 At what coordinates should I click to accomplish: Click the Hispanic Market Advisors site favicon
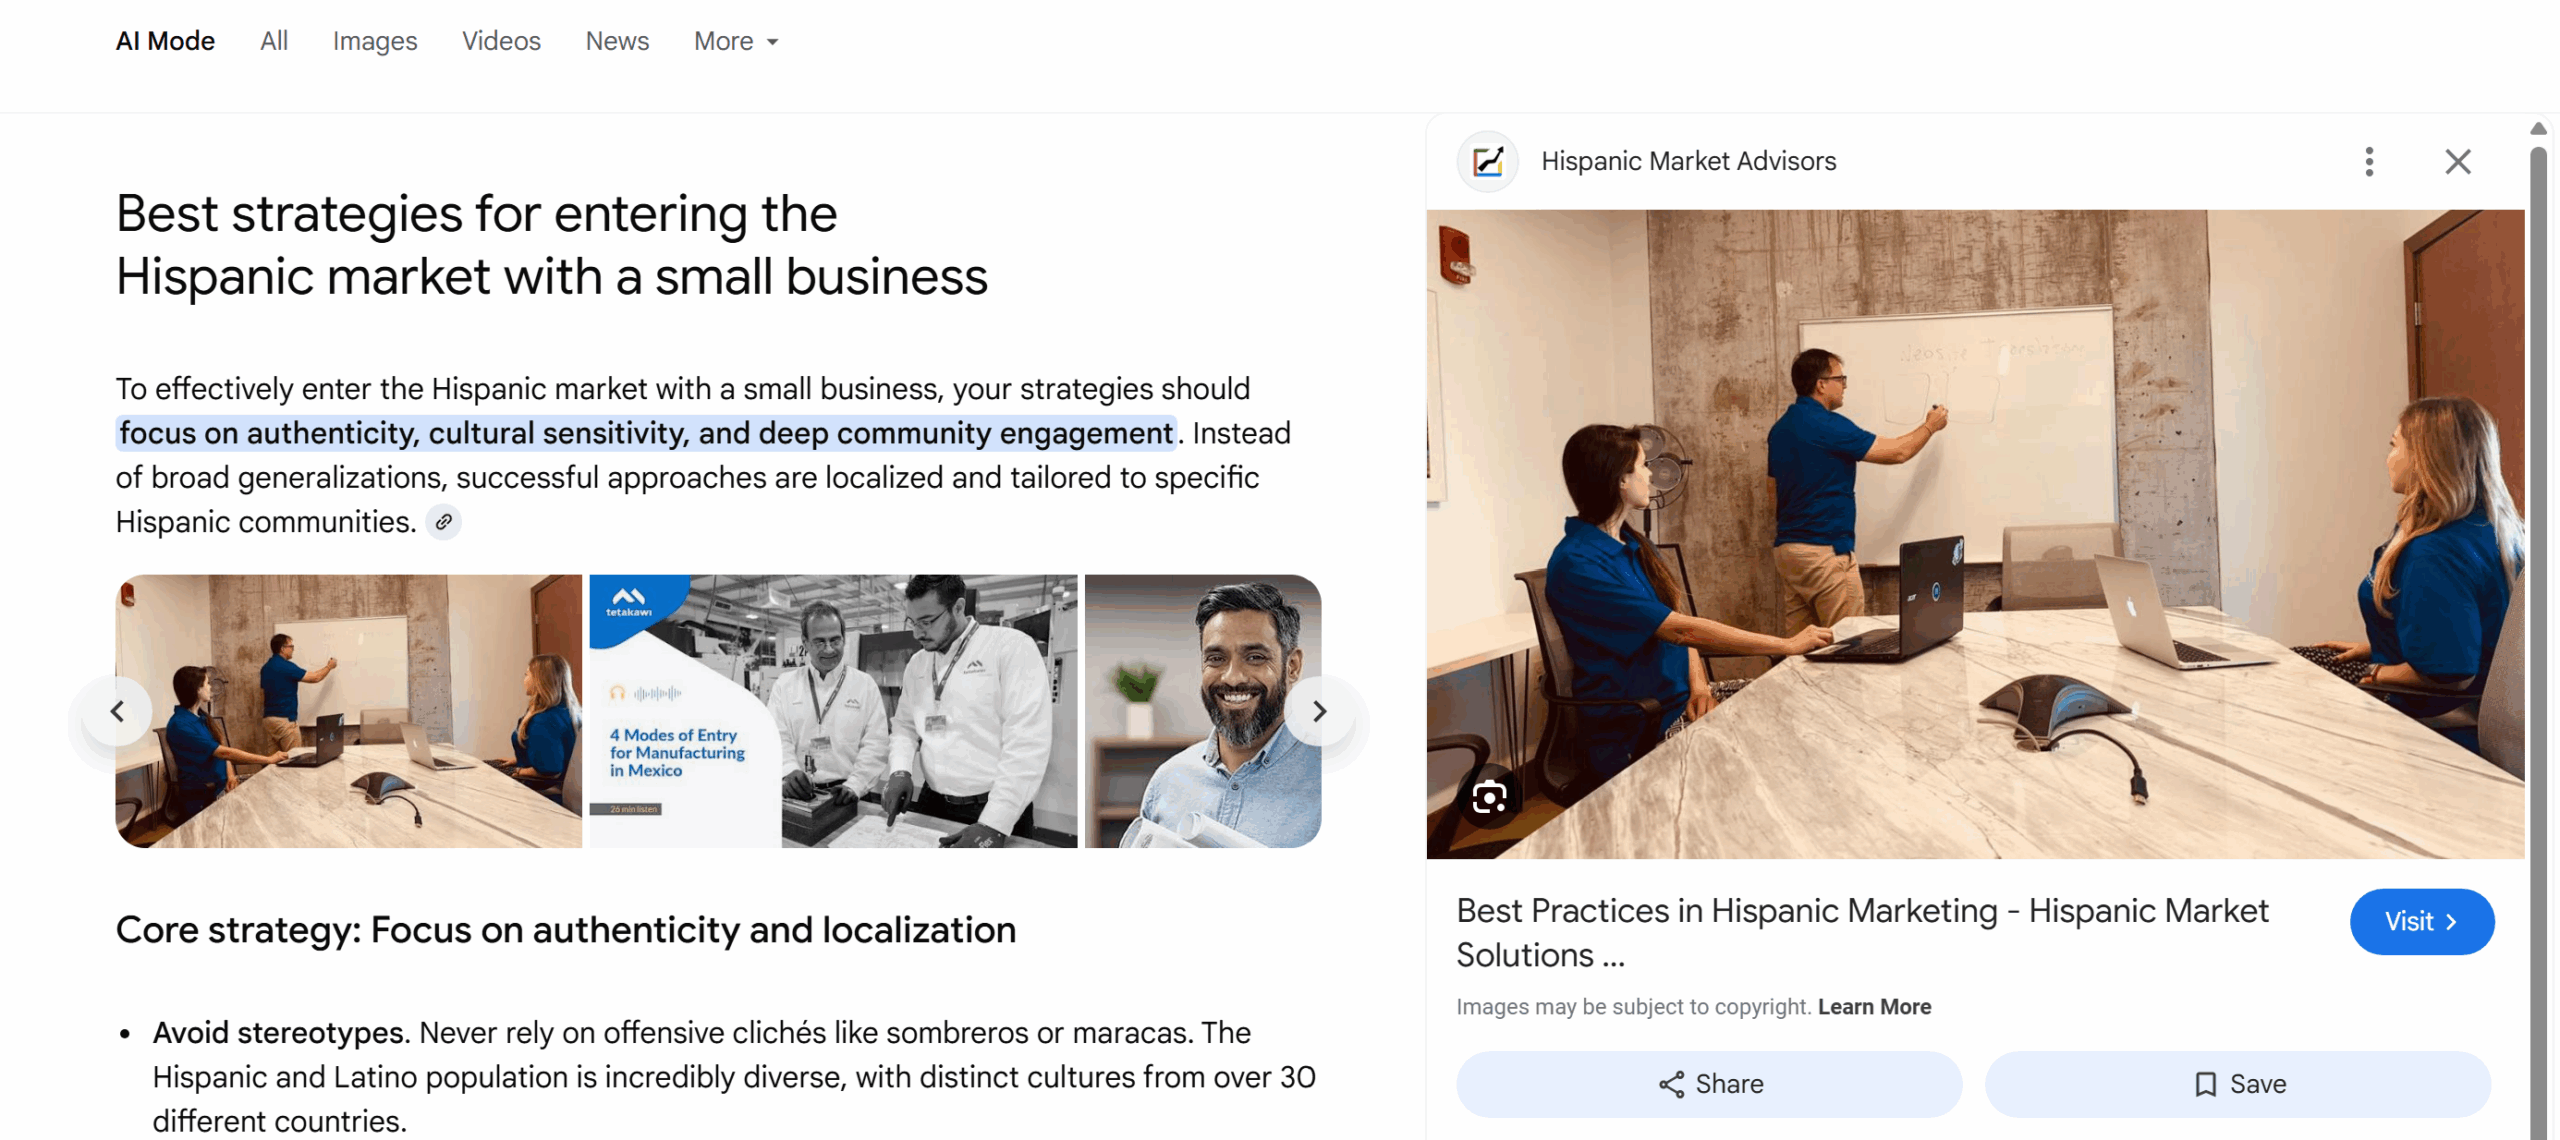click(x=1487, y=161)
